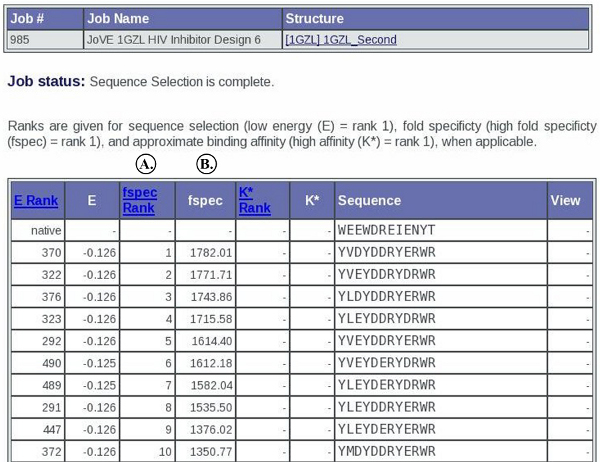Click the native row label
Screen dimensions: 600x462
point(46,230)
